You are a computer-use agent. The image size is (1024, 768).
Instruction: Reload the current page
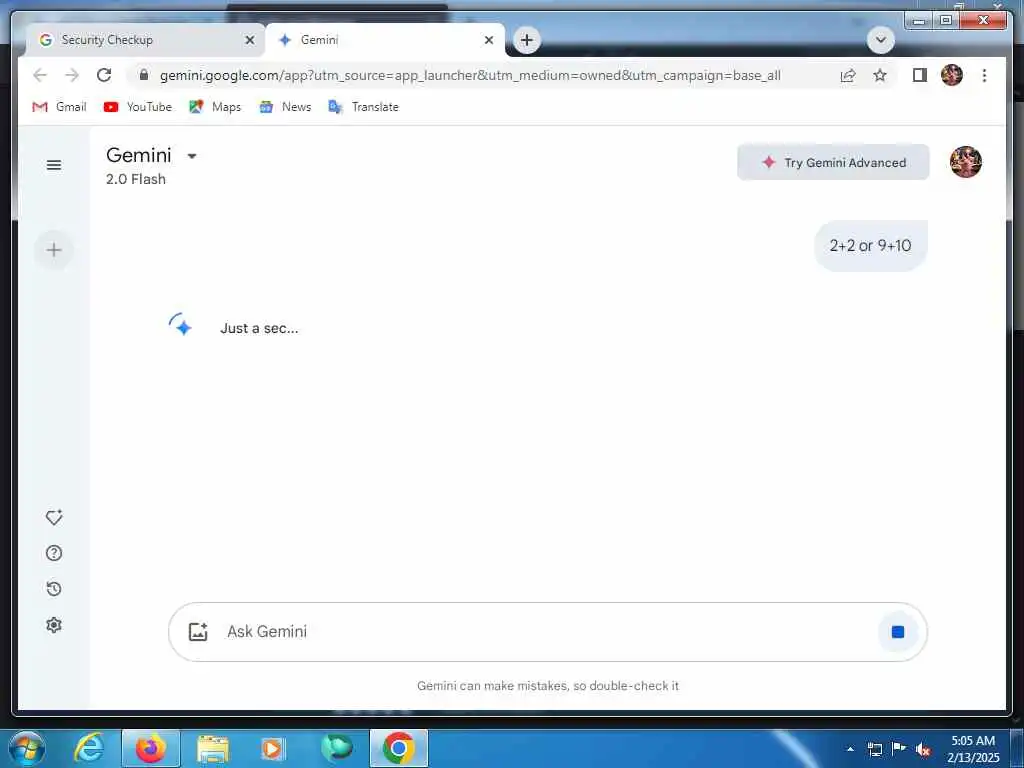[x=104, y=75]
